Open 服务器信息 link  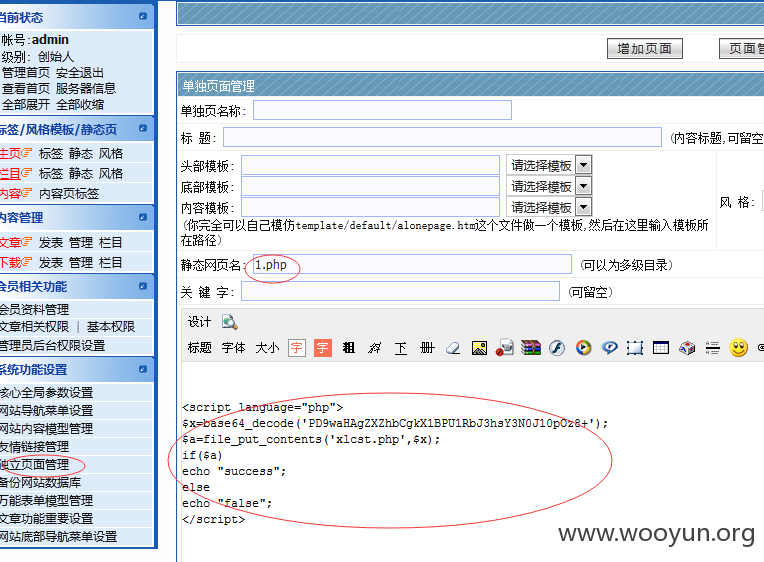point(86,88)
